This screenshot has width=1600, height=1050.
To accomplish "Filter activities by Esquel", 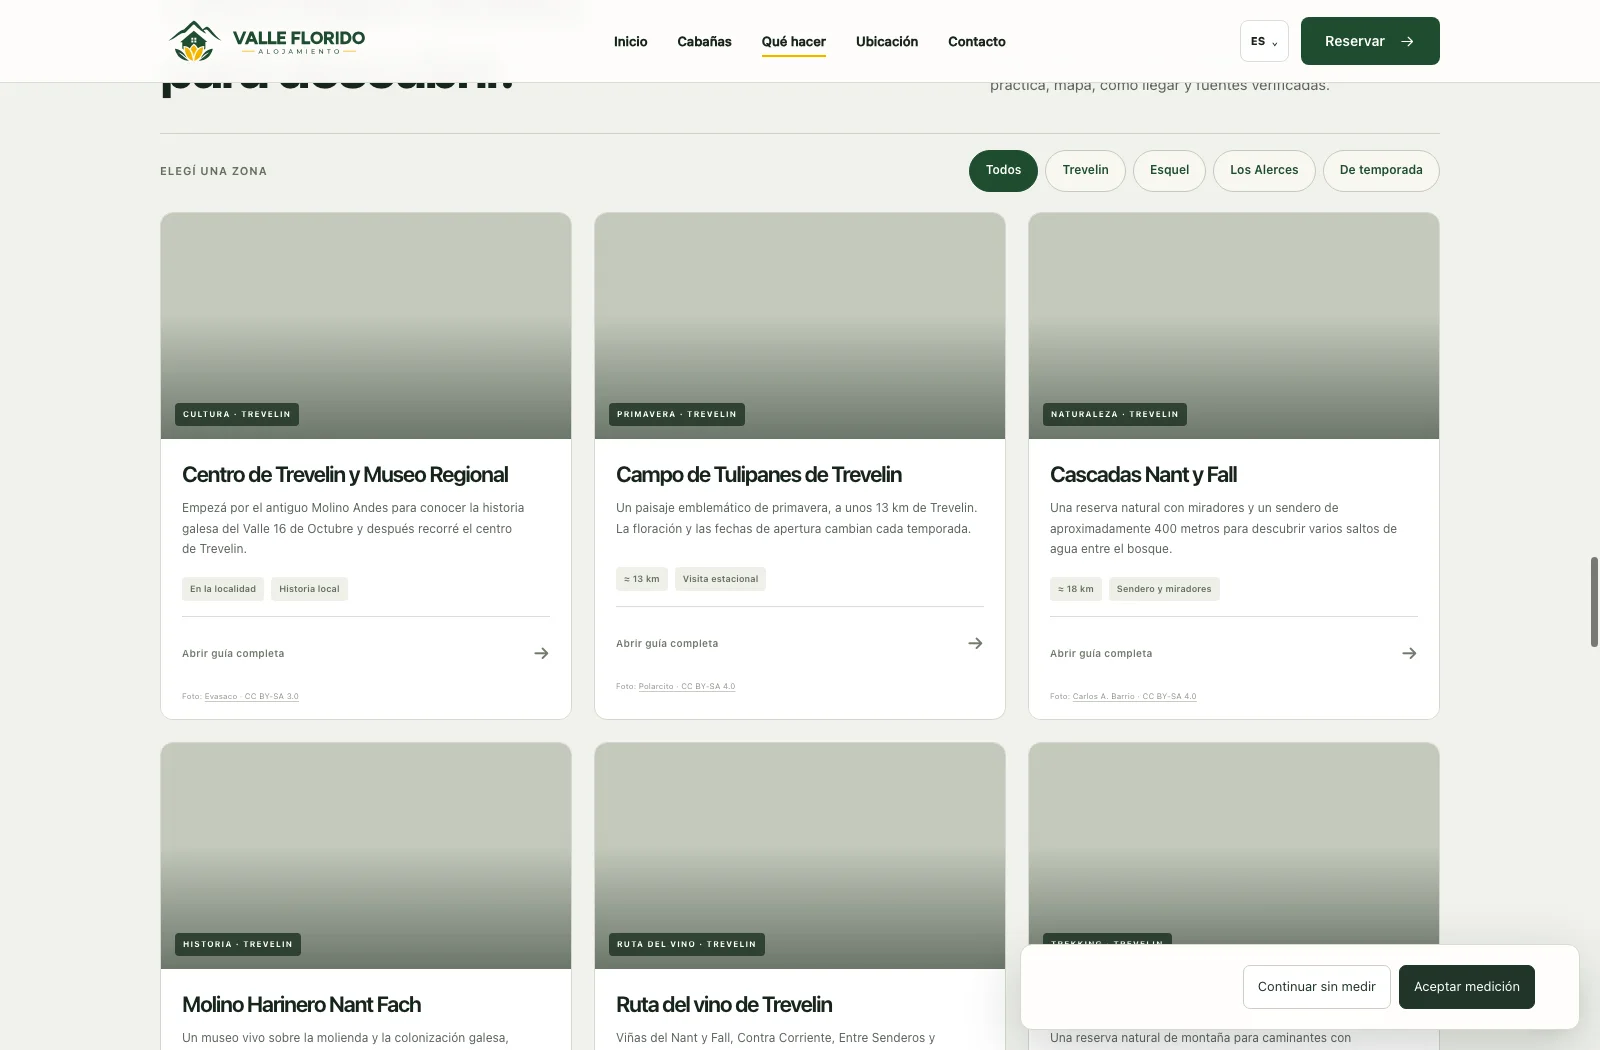I will click(x=1169, y=170).
